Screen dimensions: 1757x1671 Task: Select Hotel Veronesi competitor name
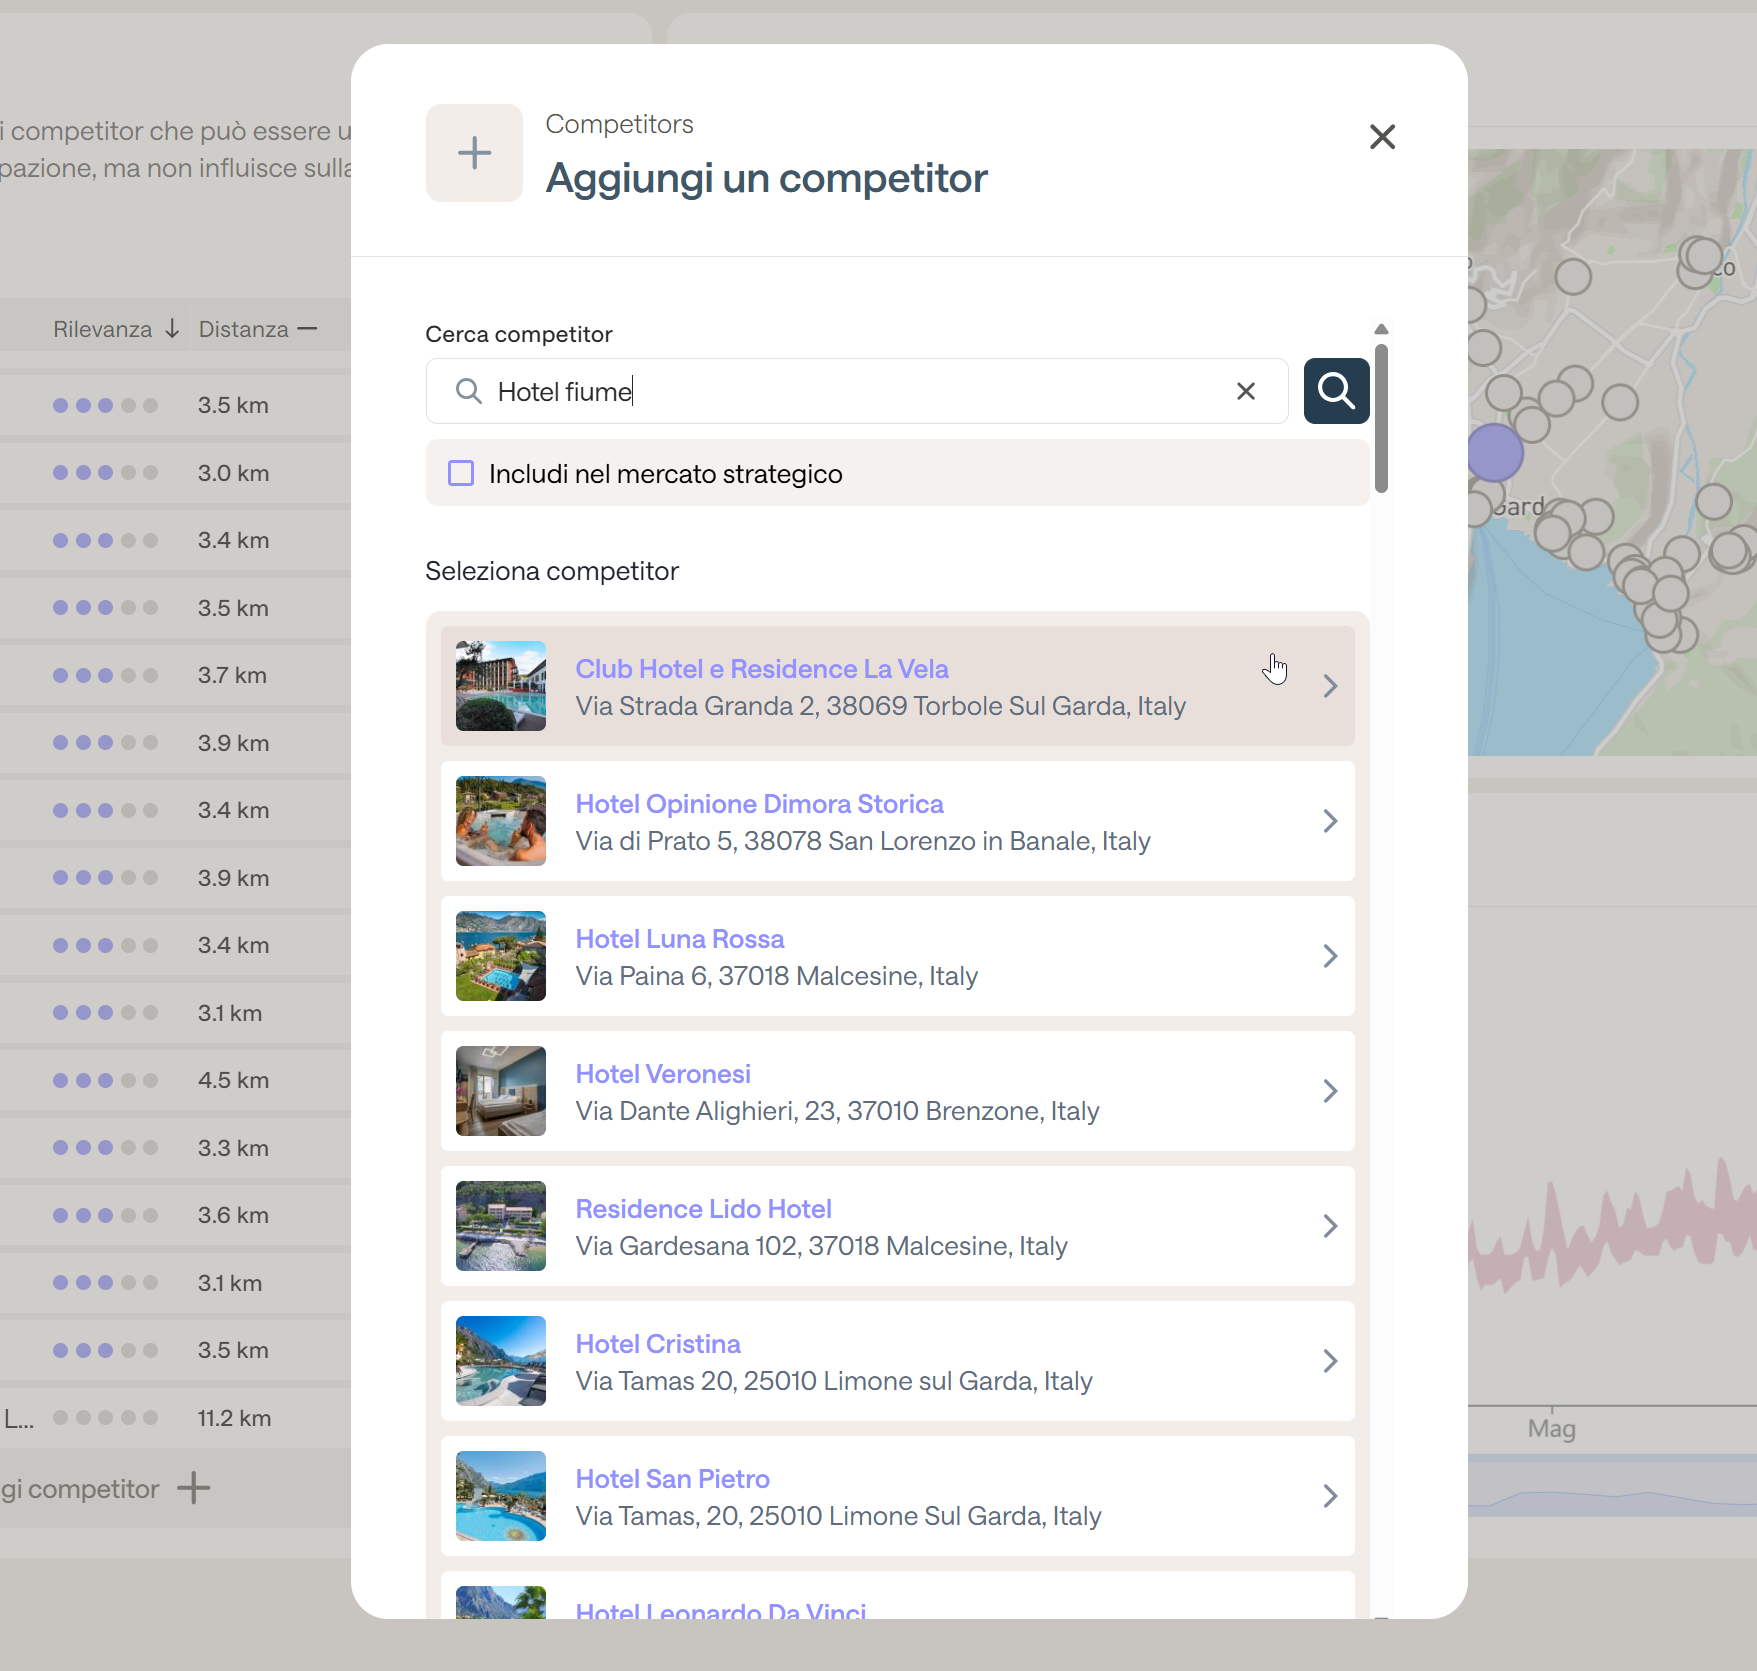663,1074
